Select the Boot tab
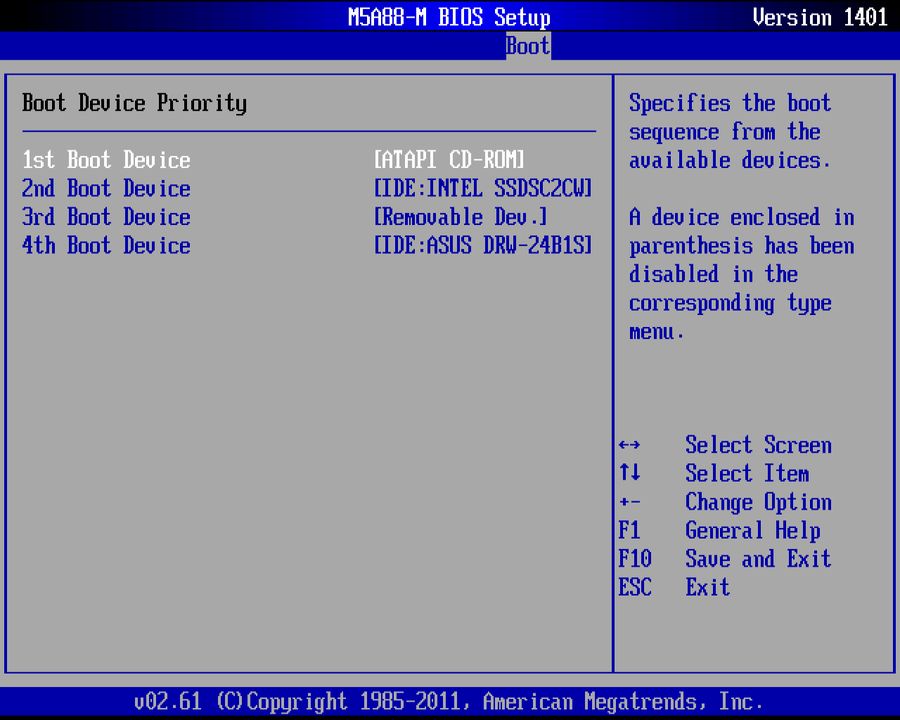 click(x=527, y=46)
